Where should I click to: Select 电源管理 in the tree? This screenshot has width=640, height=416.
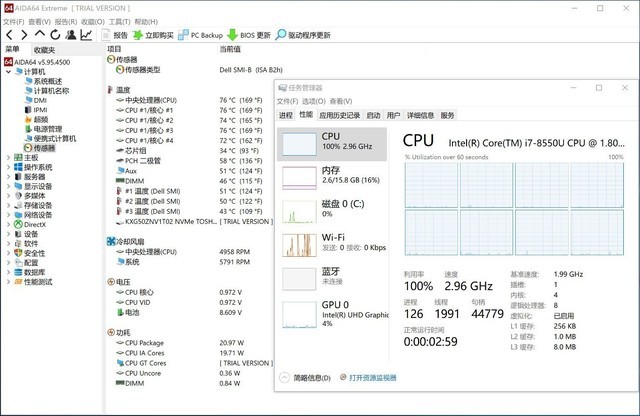43,129
